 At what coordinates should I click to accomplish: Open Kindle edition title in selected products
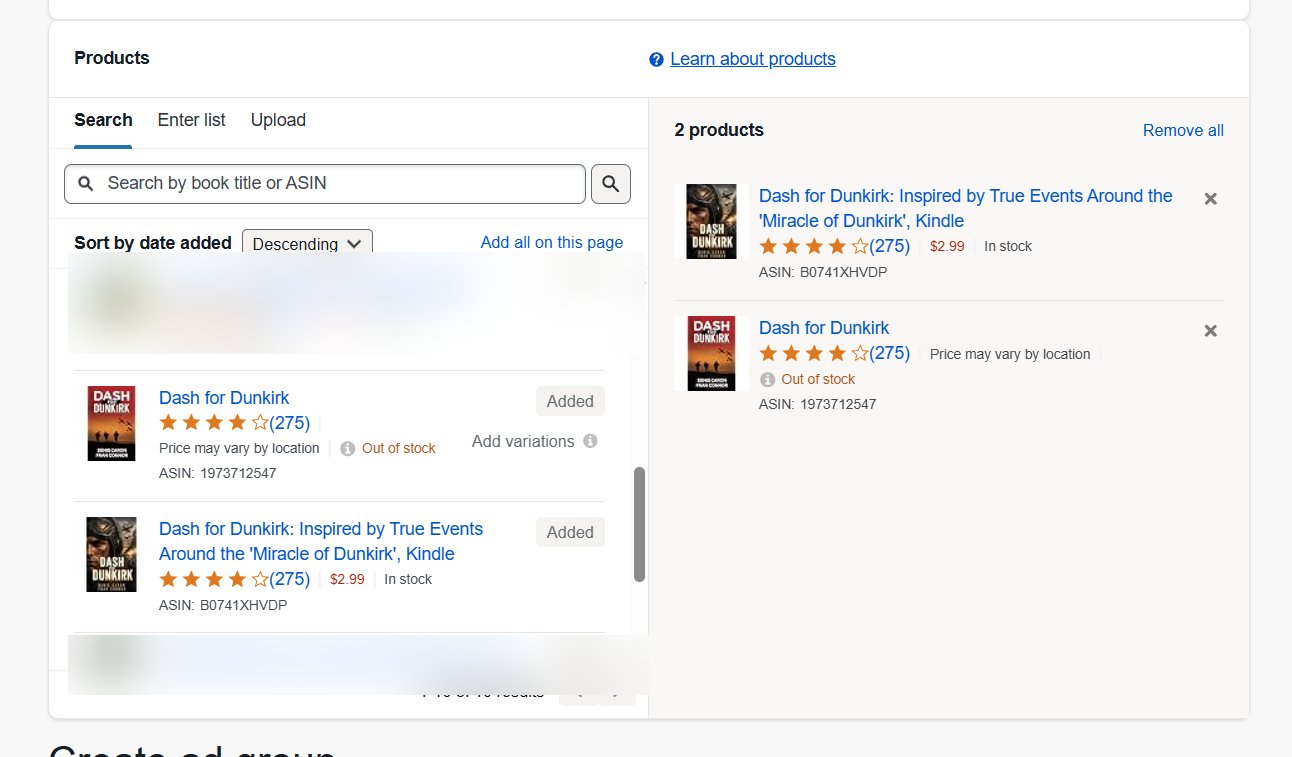pos(966,208)
